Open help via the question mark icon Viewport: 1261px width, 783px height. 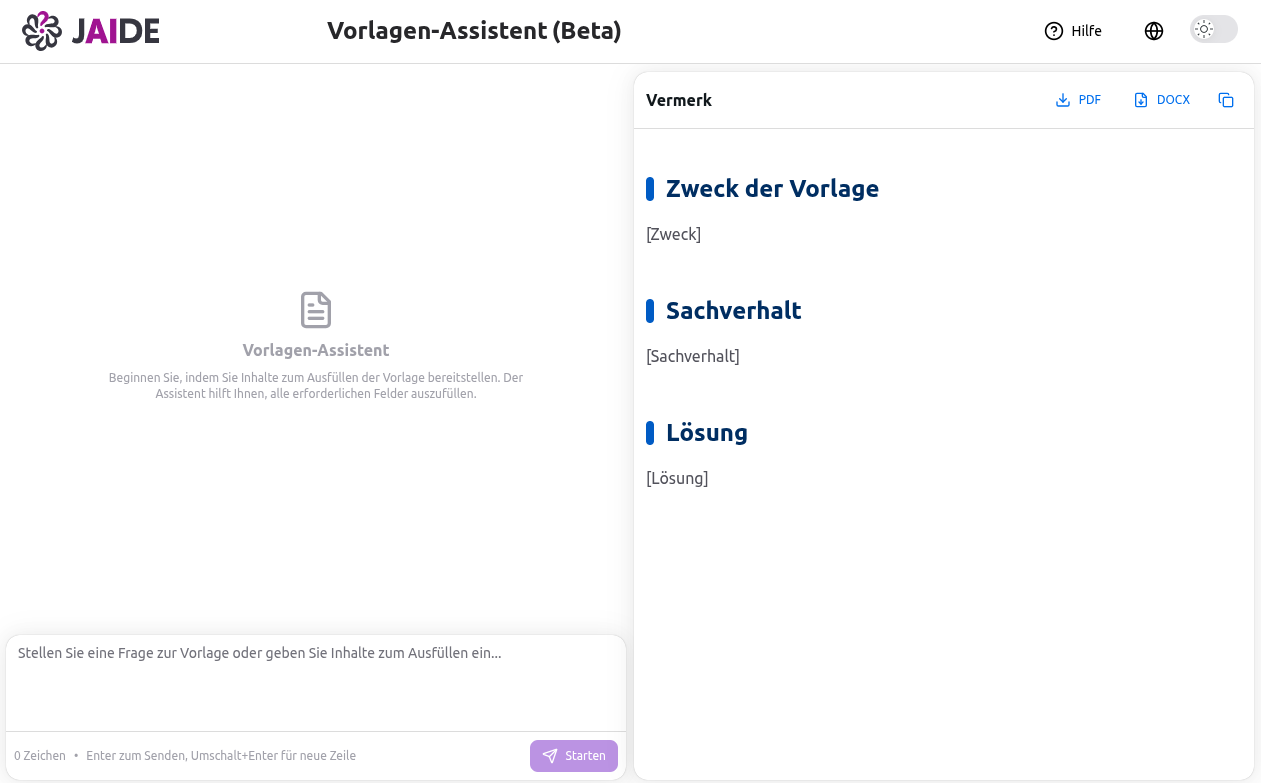[1053, 31]
